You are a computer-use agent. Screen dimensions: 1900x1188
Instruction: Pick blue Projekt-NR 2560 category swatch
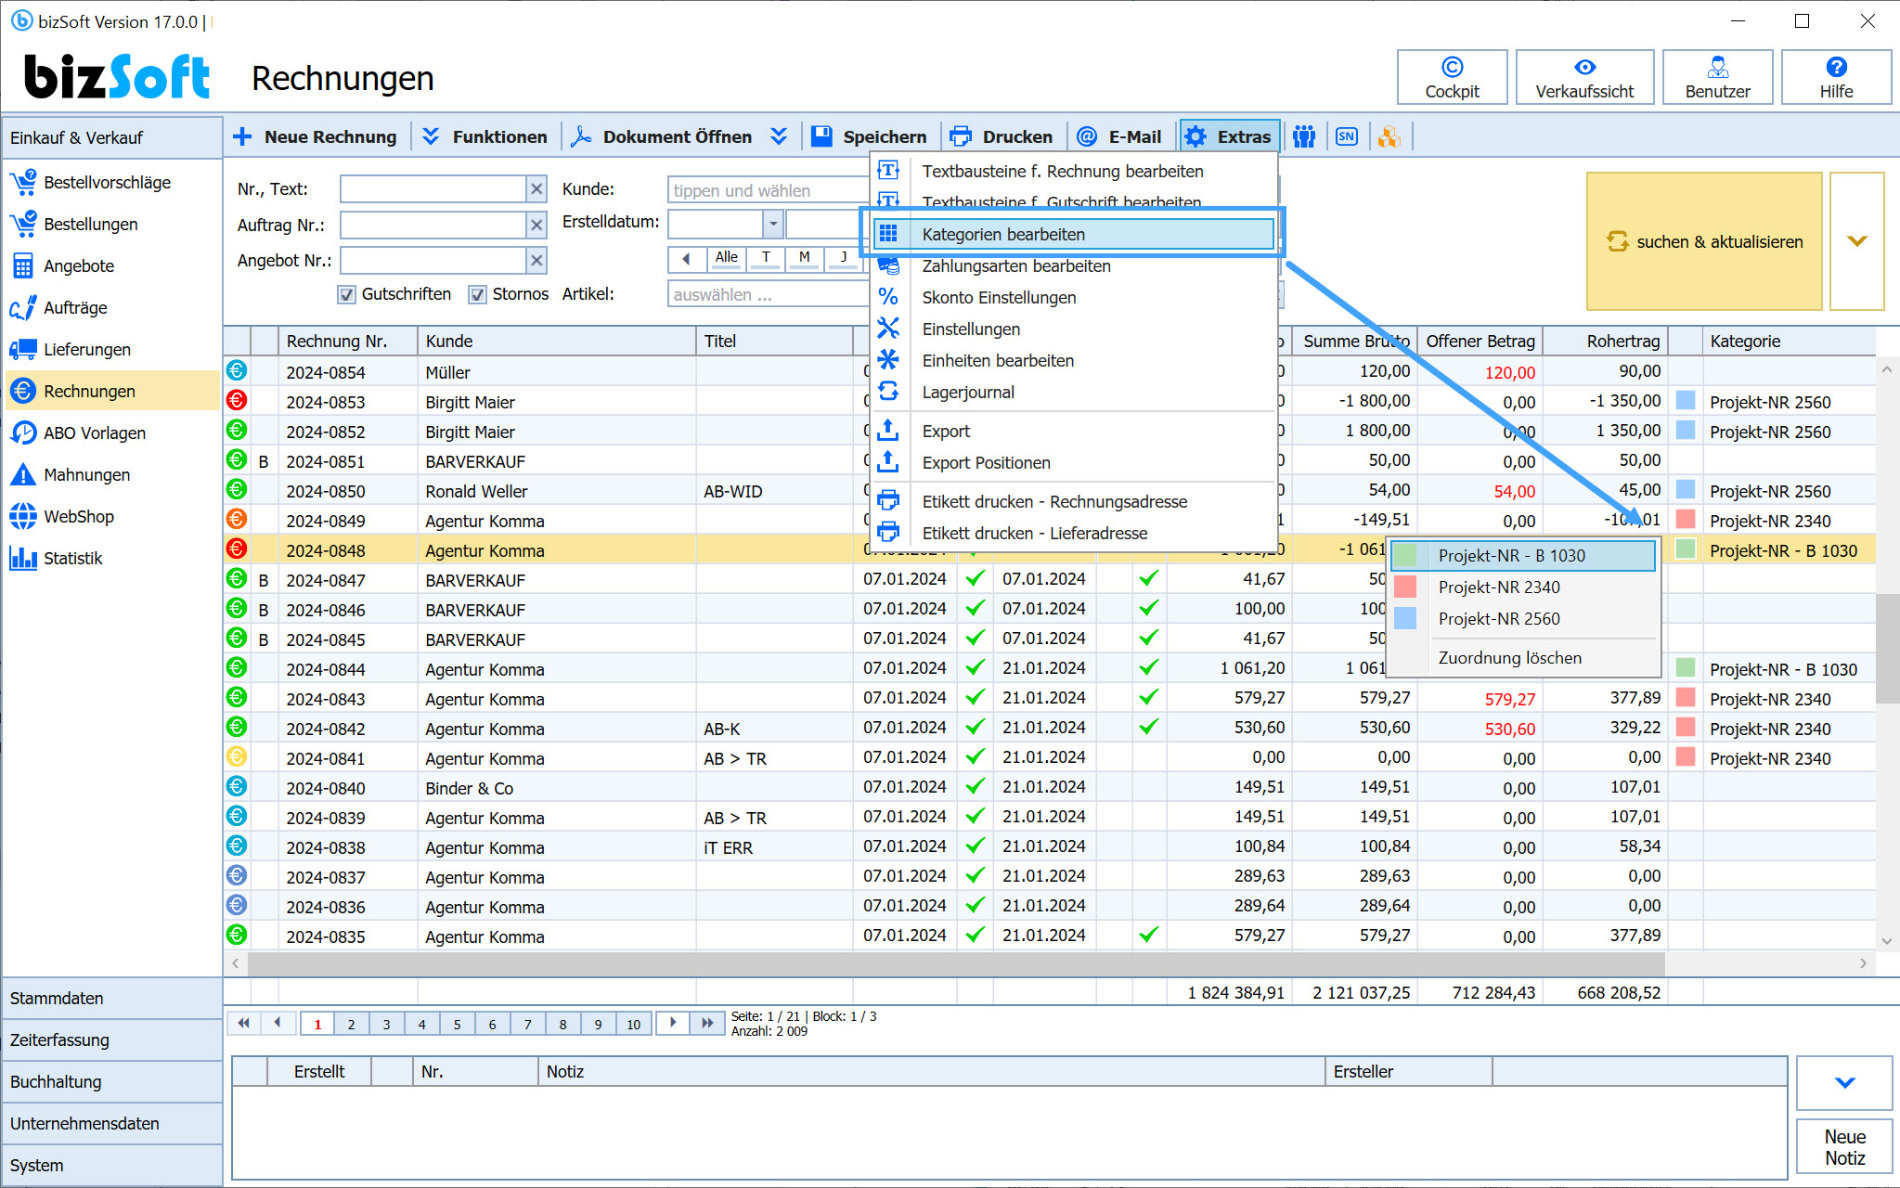click(1405, 618)
